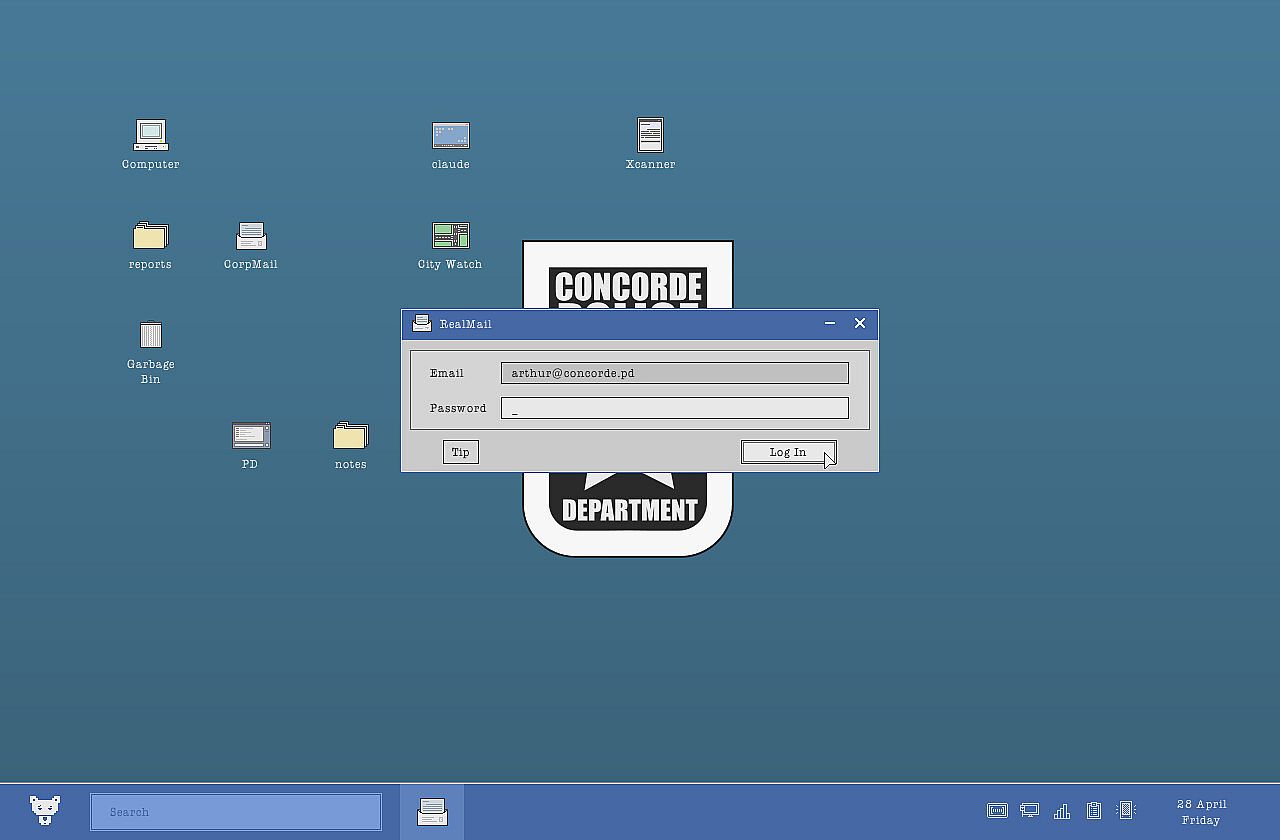Click the 28 April Friday date

point(1201,812)
